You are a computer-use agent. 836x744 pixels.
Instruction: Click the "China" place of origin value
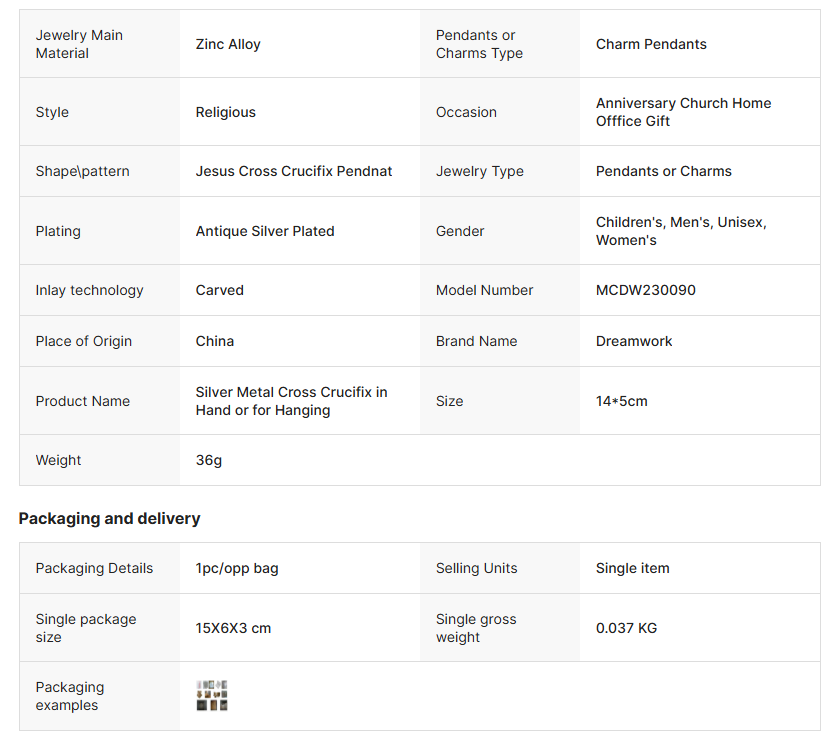click(215, 341)
